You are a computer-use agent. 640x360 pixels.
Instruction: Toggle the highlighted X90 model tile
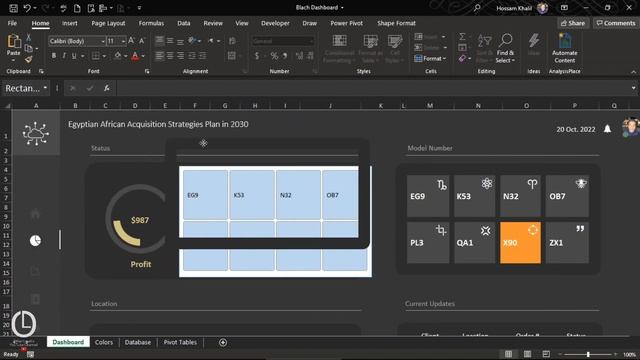(x=520, y=243)
